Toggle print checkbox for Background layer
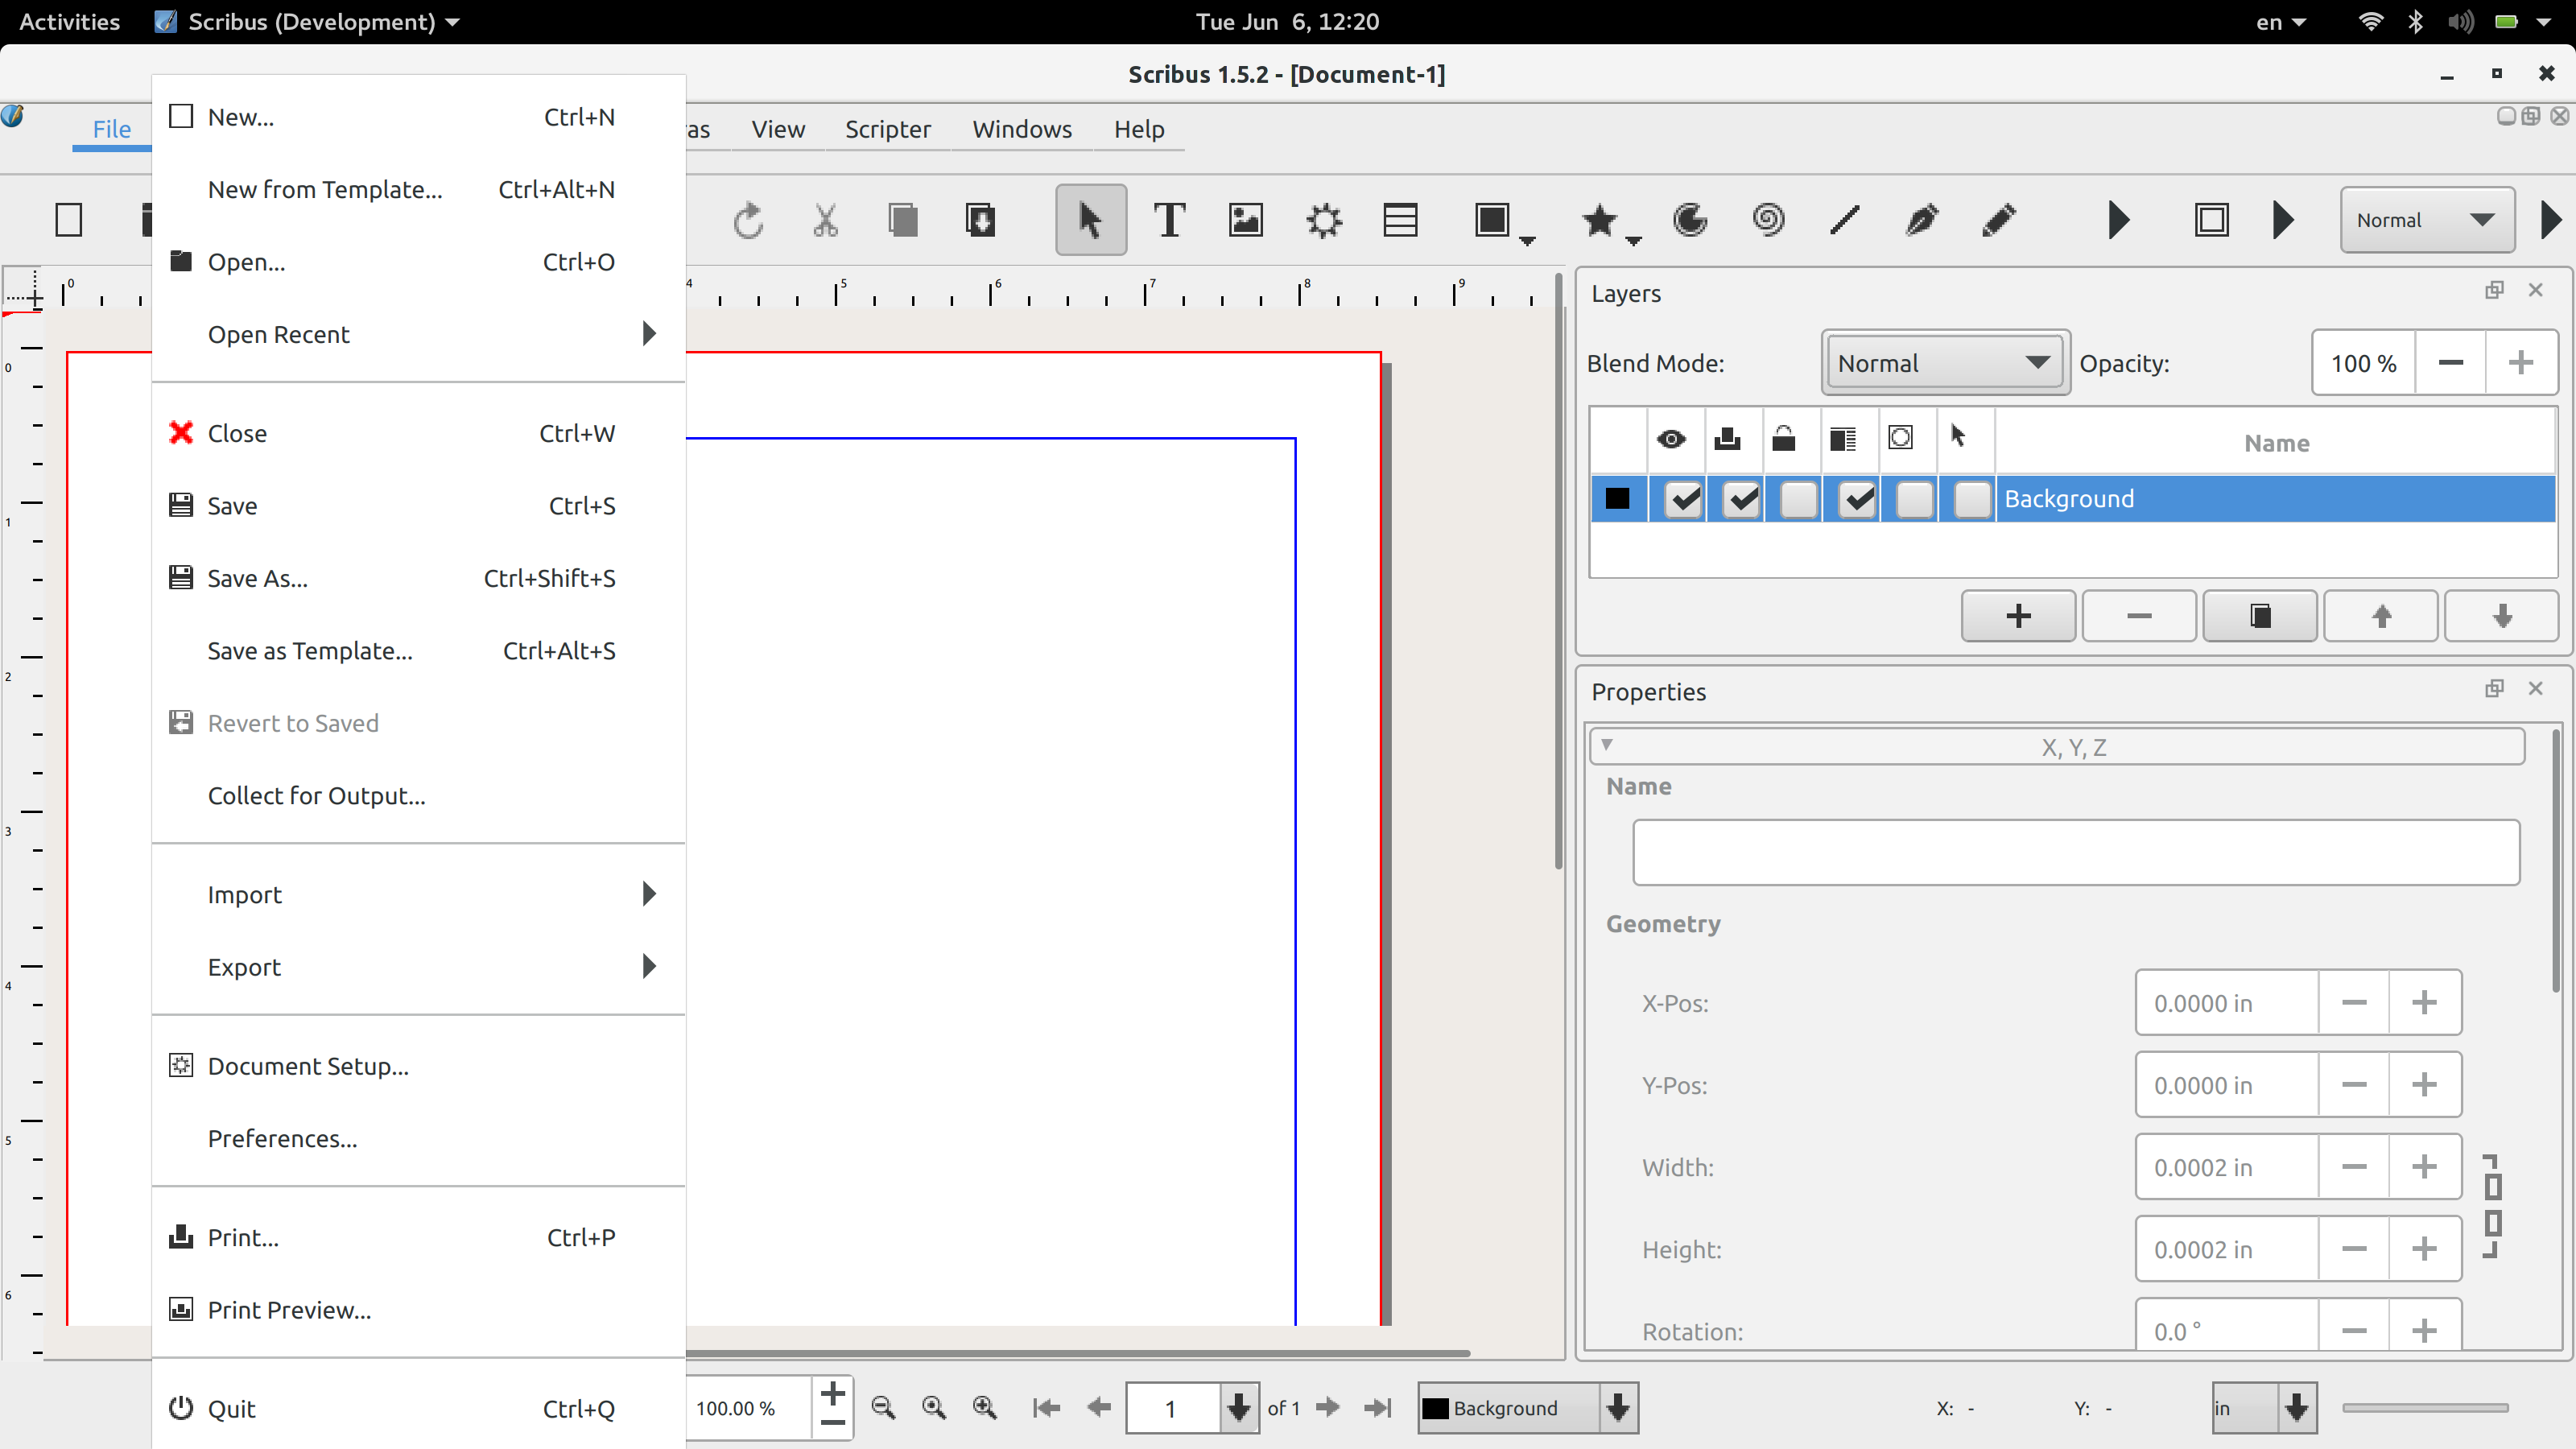This screenshot has height=1449, width=2576. [1741, 499]
